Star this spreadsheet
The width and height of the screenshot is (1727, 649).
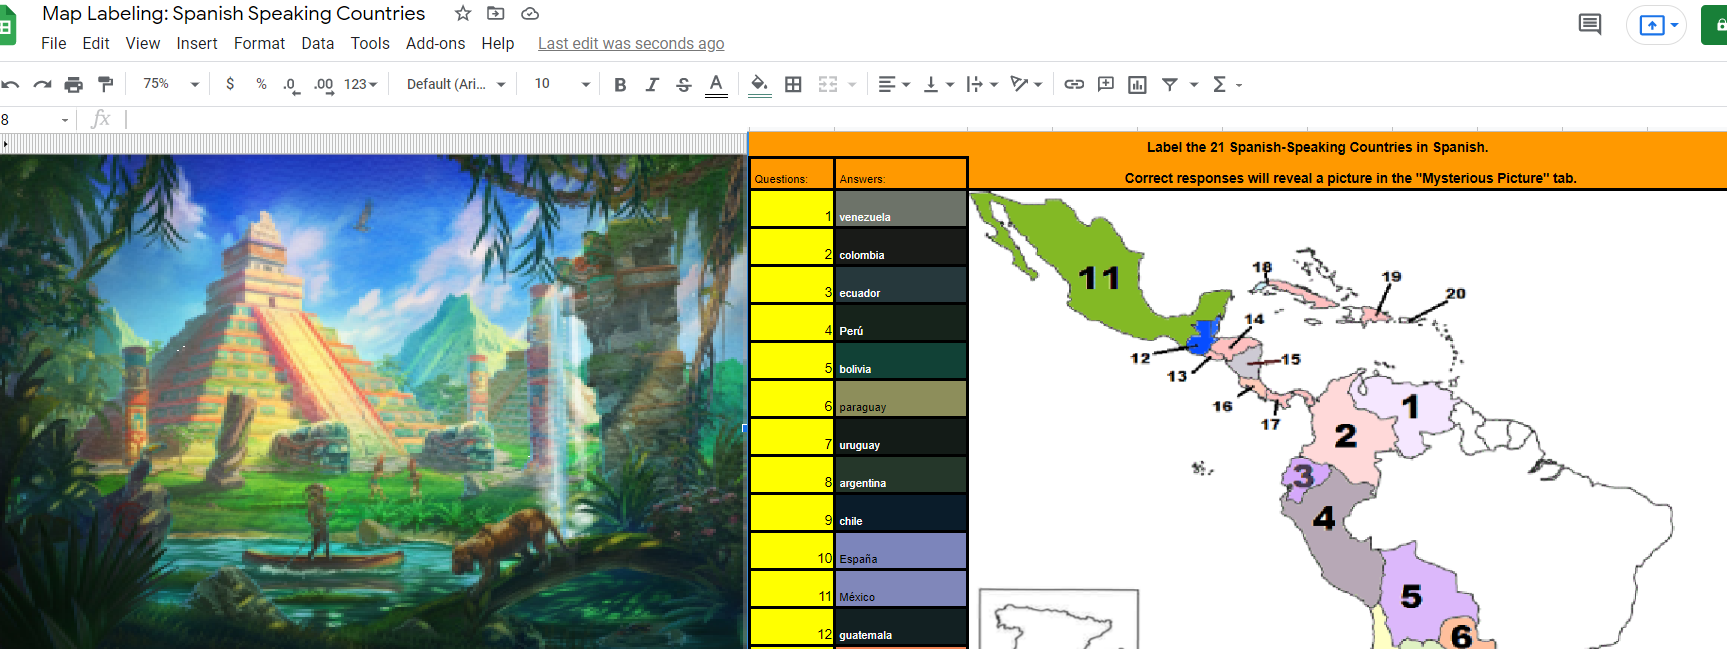(x=463, y=14)
